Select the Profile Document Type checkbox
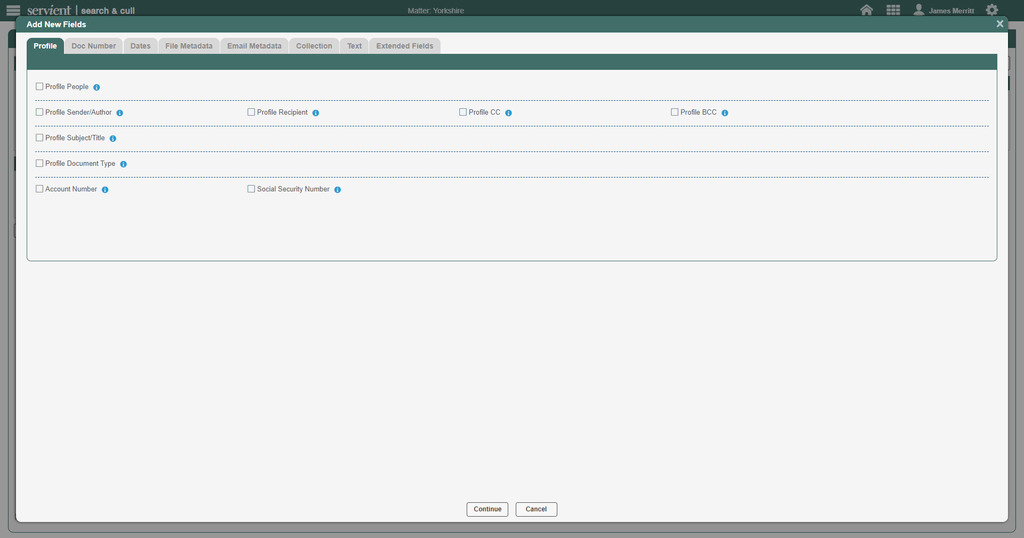Viewport: 1024px width, 538px height. click(40, 163)
